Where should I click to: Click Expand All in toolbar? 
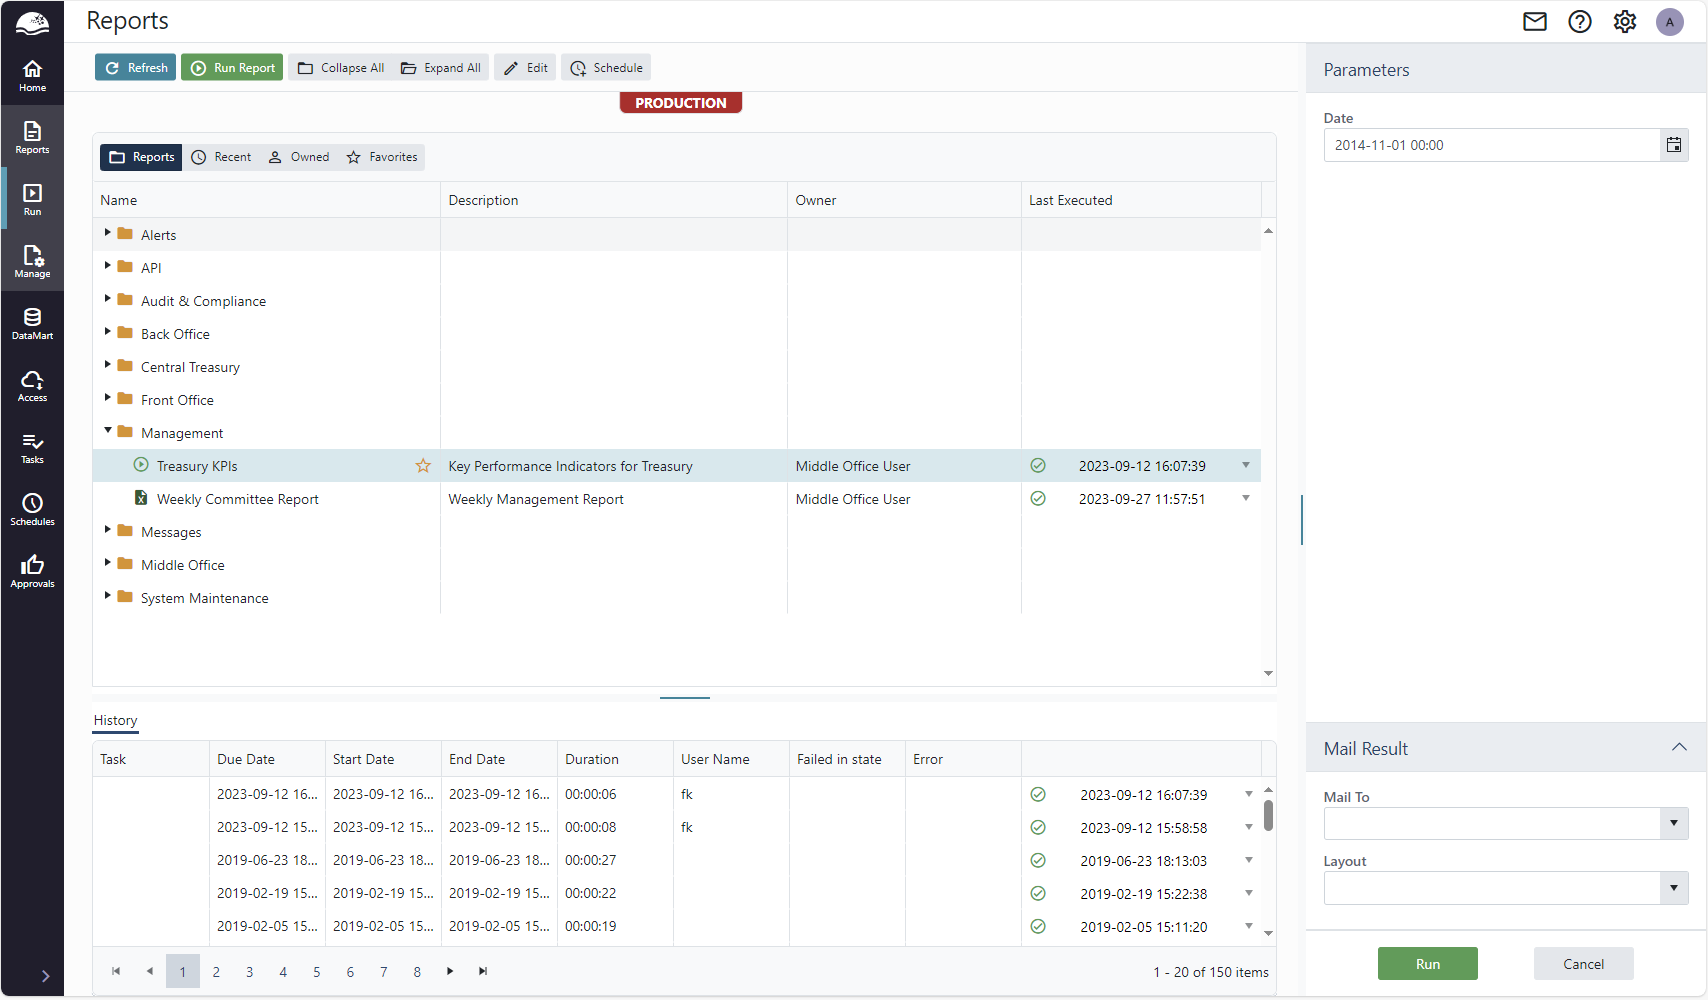point(441,67)
